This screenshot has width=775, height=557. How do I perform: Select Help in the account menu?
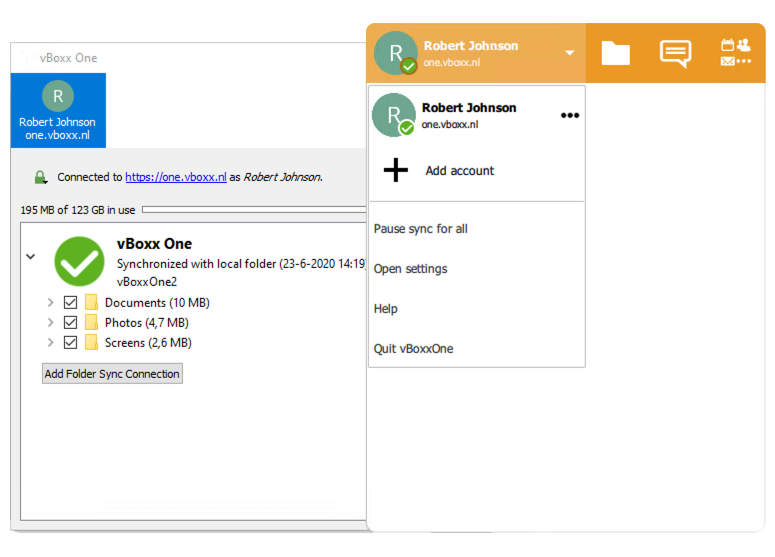[386, 309]
